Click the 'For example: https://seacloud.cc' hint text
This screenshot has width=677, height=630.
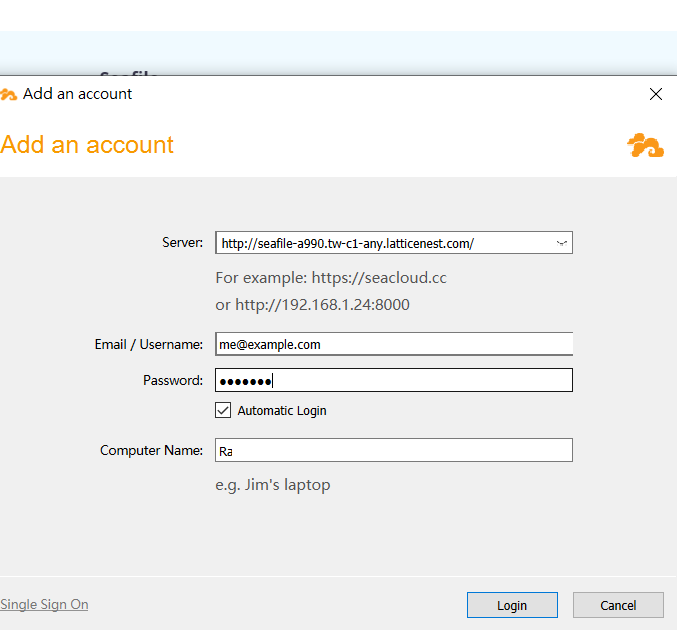331,278
